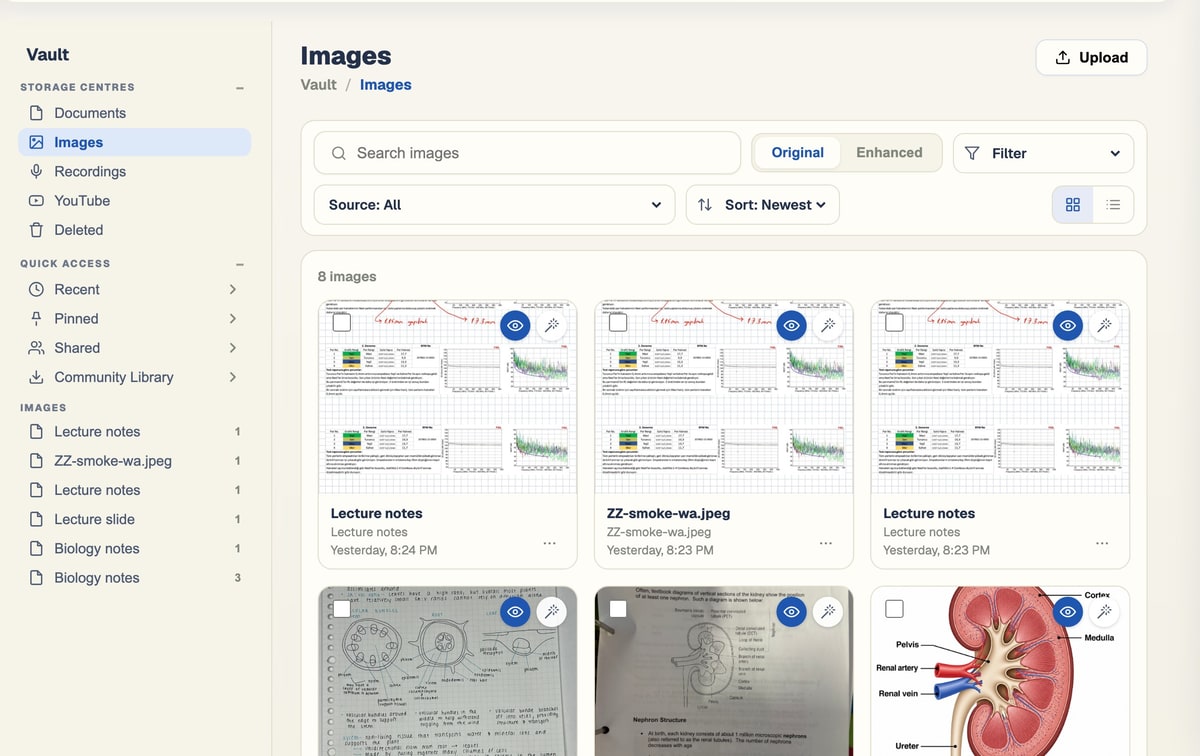Click the Upload button
Viewport: 1200px width, 756px height.
tap(1091, 58)
